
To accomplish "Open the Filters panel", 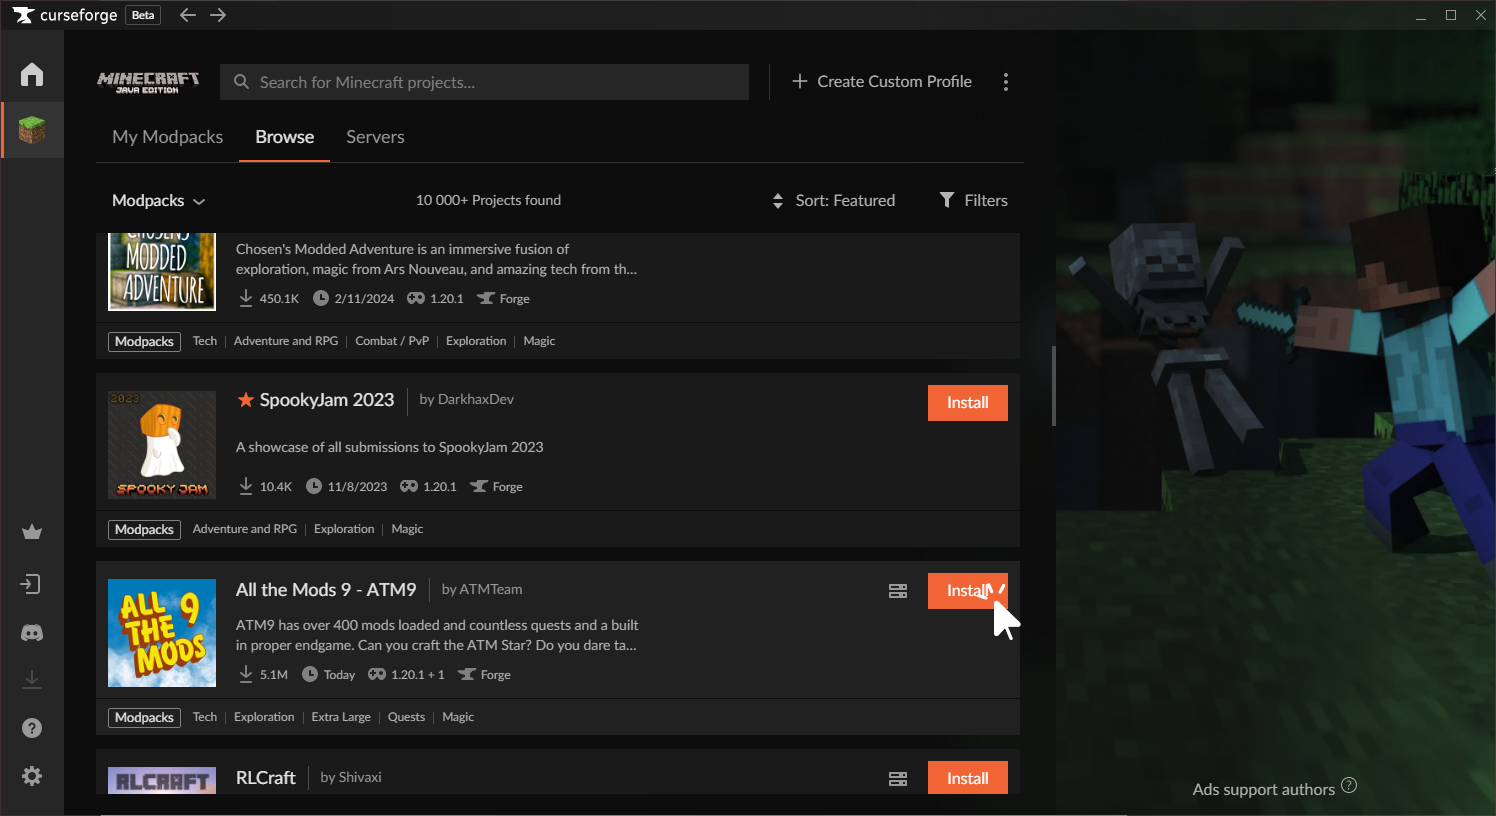I will click(x=974, y=200).
